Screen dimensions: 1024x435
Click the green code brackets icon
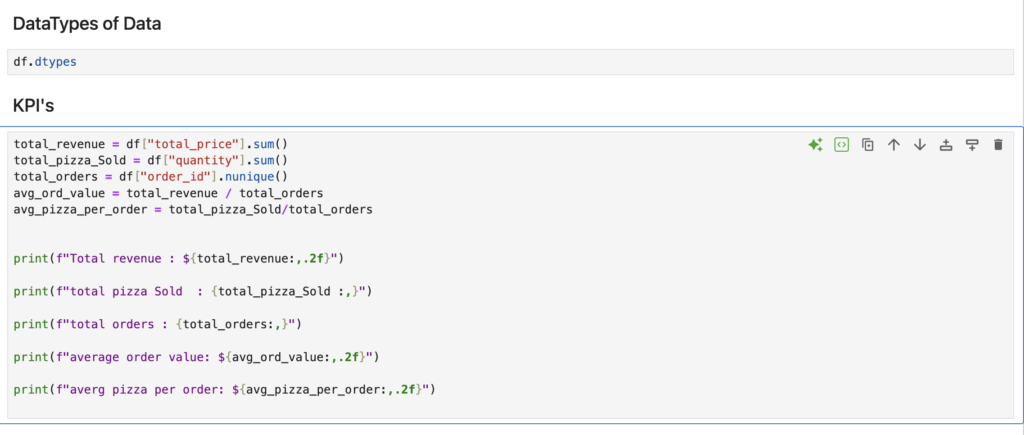click(x=842, y=145)
